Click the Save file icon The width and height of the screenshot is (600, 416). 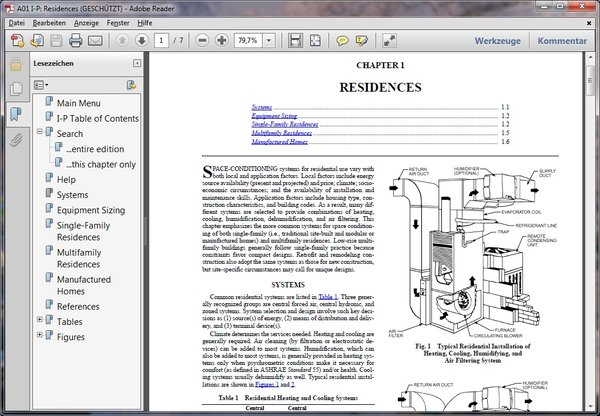[56, 41]
